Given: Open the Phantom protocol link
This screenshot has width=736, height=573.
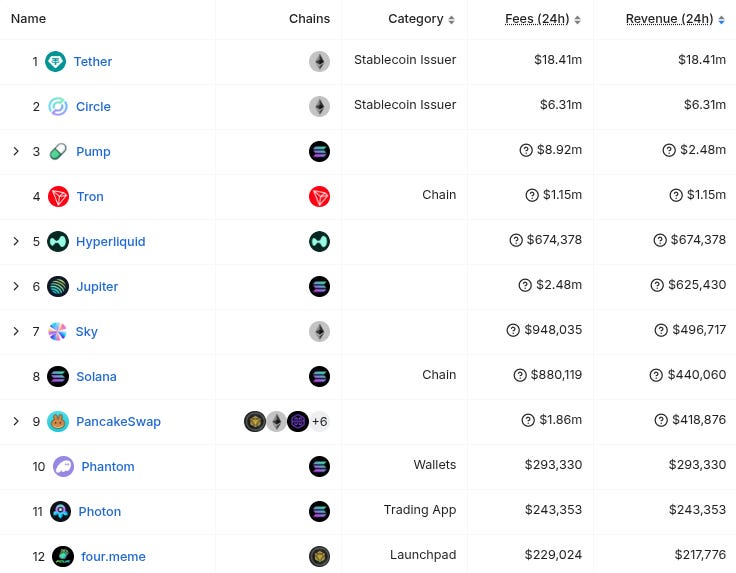Looking at the screenshot, I should 108,466.
